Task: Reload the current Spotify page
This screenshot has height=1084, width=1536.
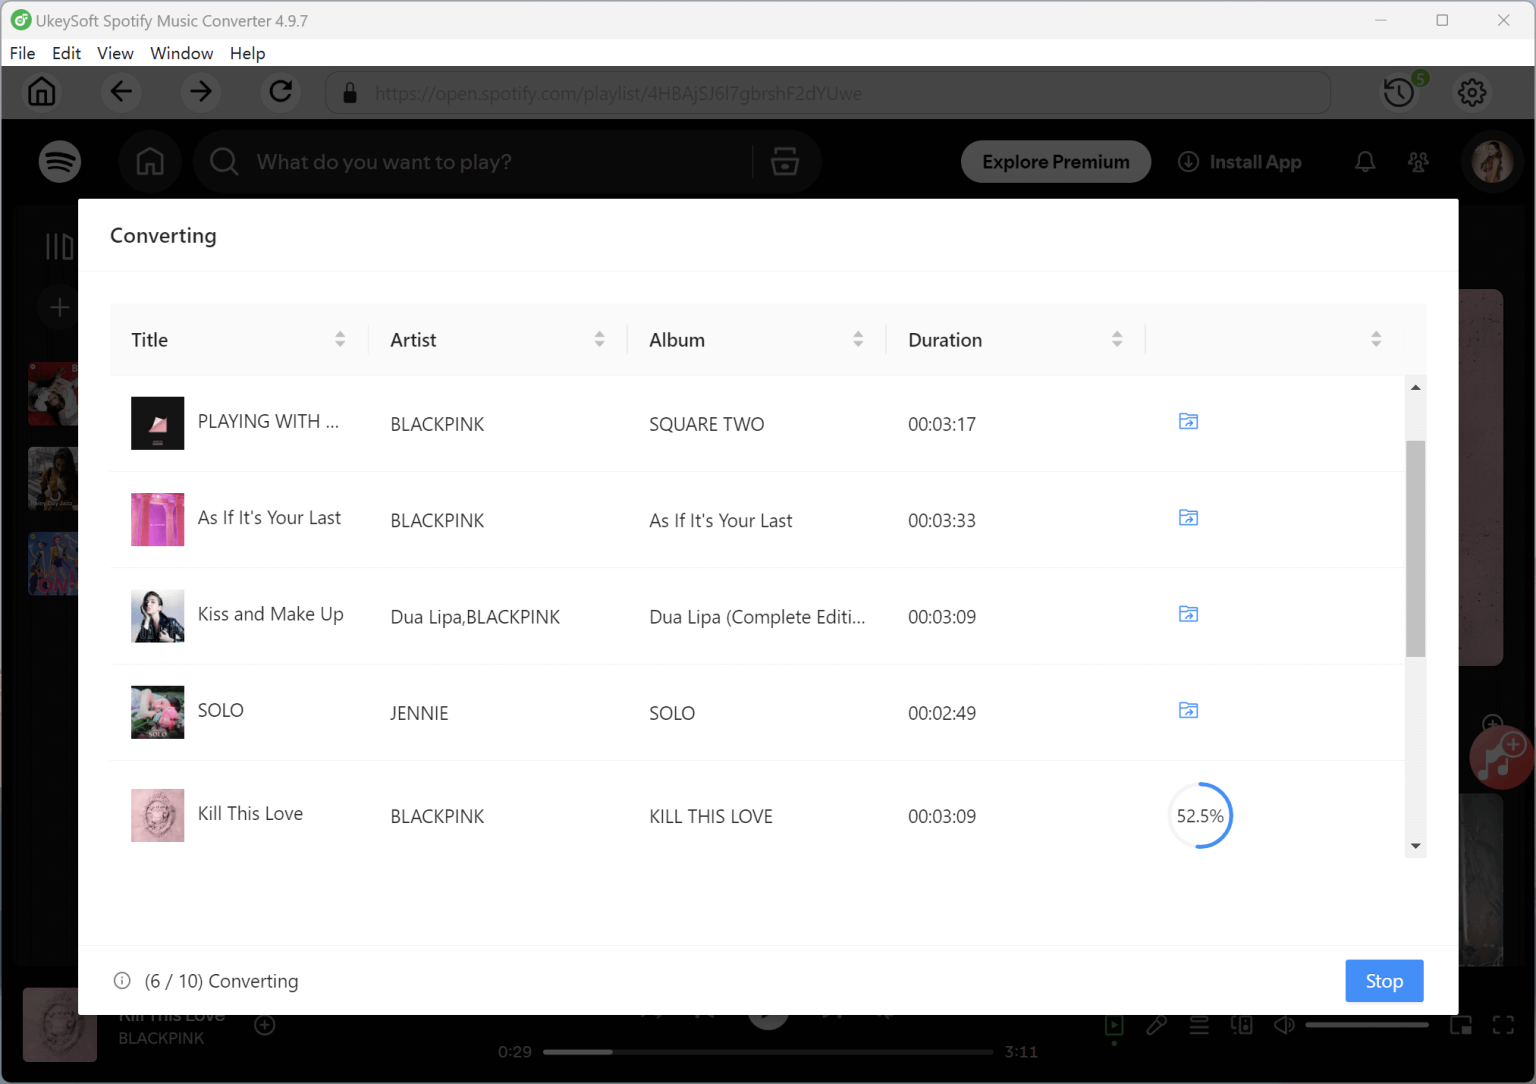Action: (x=281, y=92)
